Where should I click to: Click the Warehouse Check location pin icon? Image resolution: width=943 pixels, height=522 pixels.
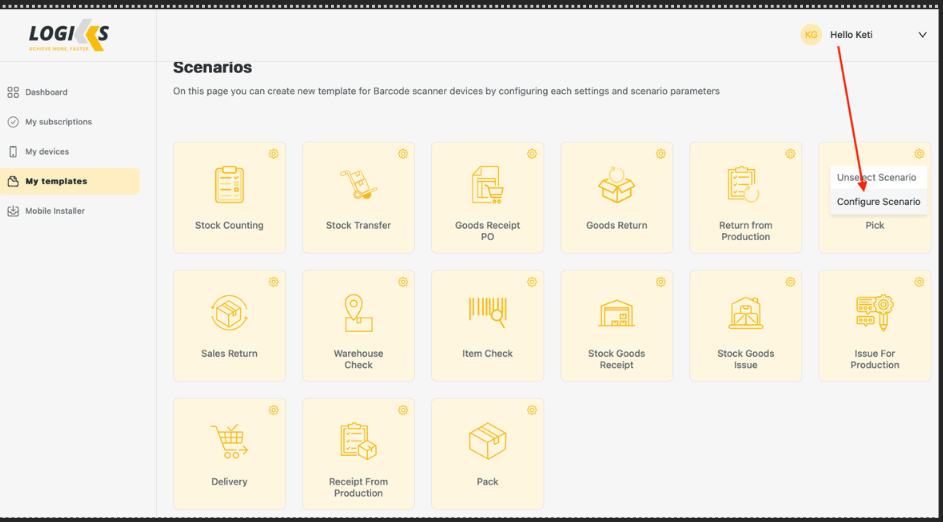(358, 313)
